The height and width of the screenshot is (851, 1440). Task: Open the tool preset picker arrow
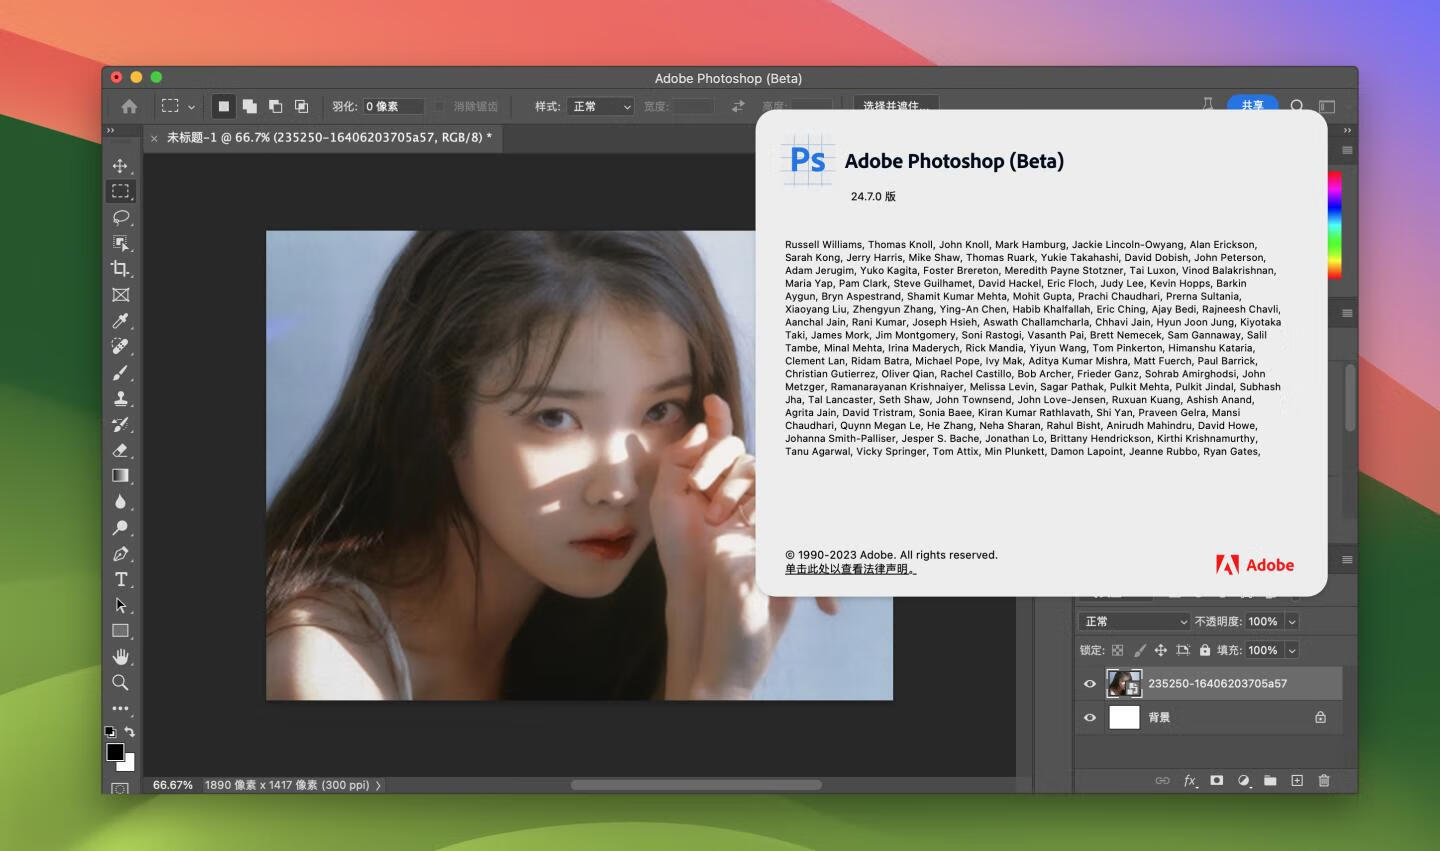191,107
